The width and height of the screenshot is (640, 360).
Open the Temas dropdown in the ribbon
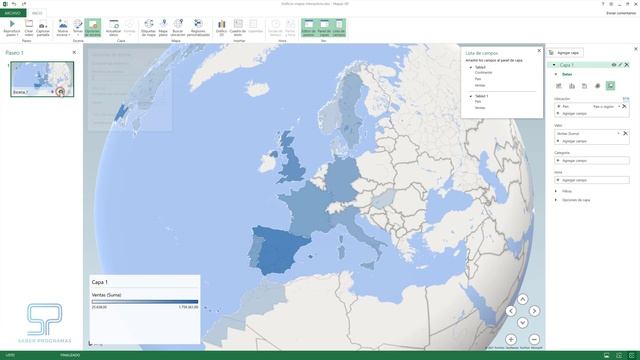(x=78, y=28)
